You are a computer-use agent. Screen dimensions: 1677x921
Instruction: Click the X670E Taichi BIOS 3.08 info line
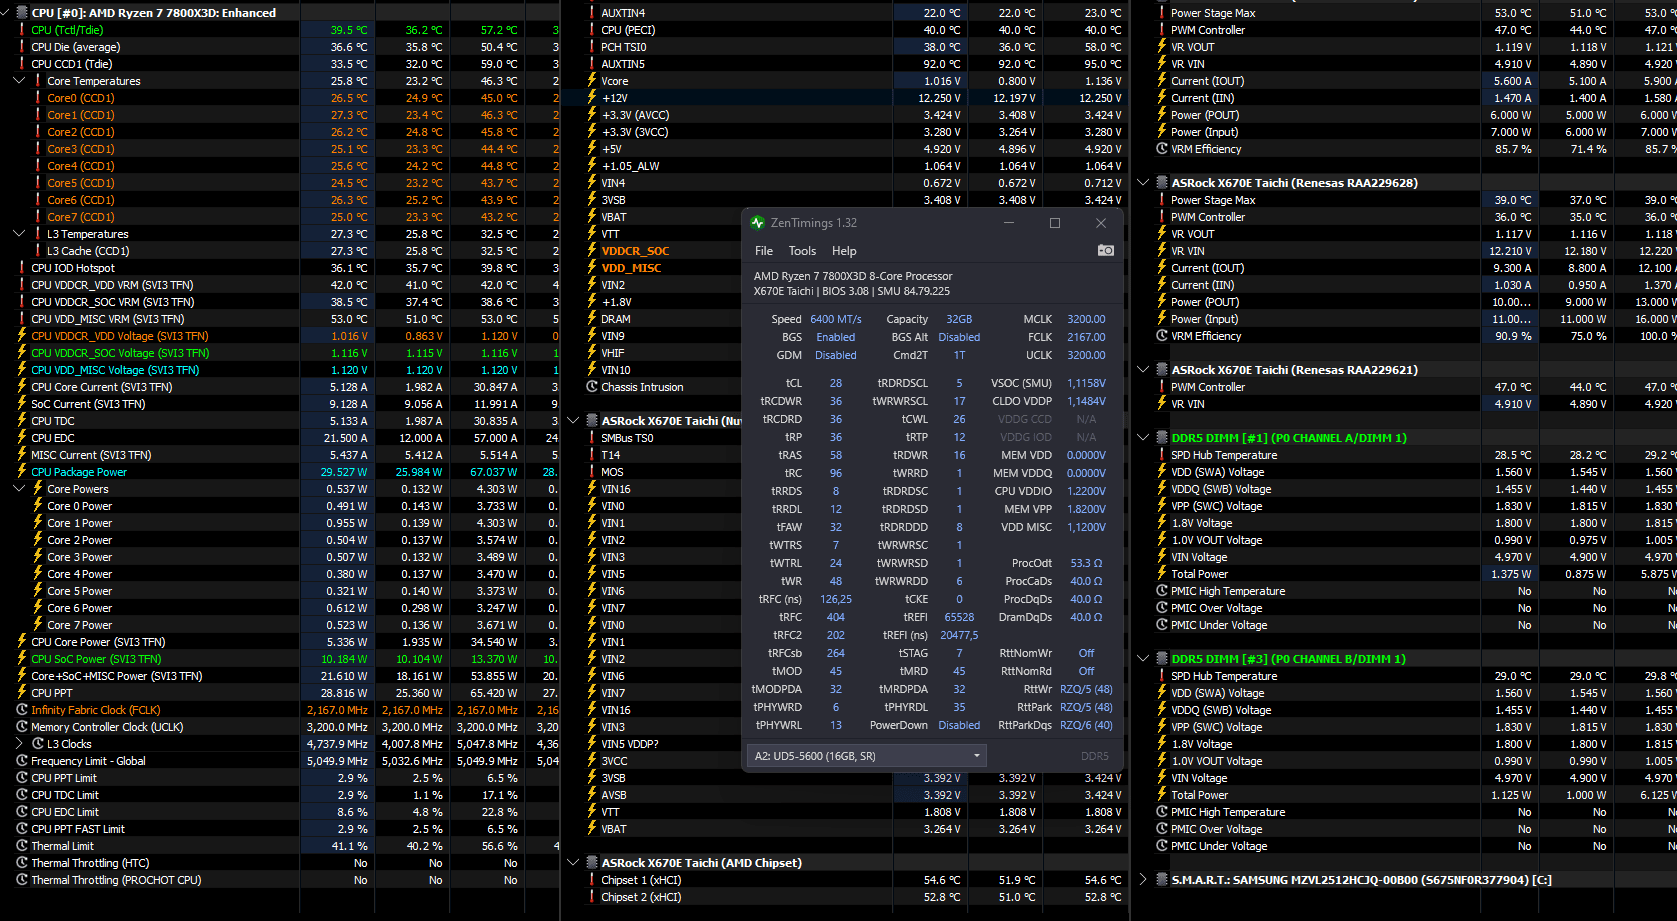(852, 292)
